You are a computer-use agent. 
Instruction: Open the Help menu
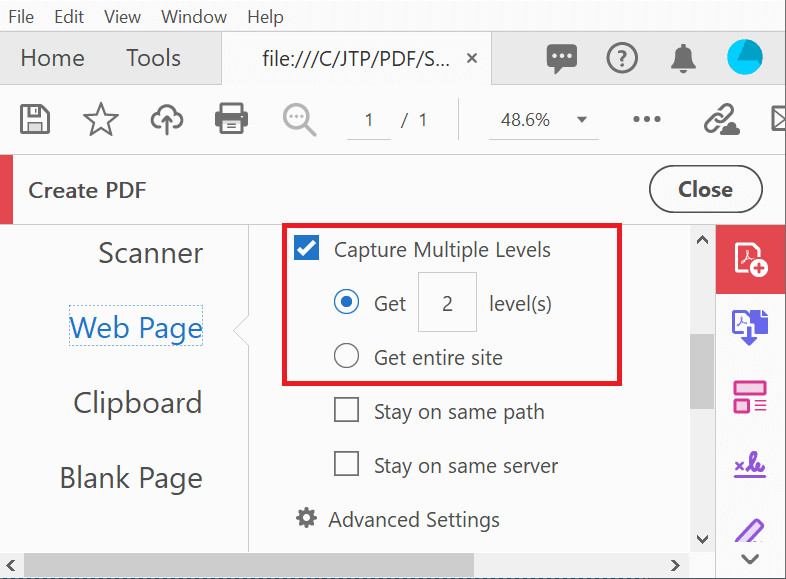(265, 17)
